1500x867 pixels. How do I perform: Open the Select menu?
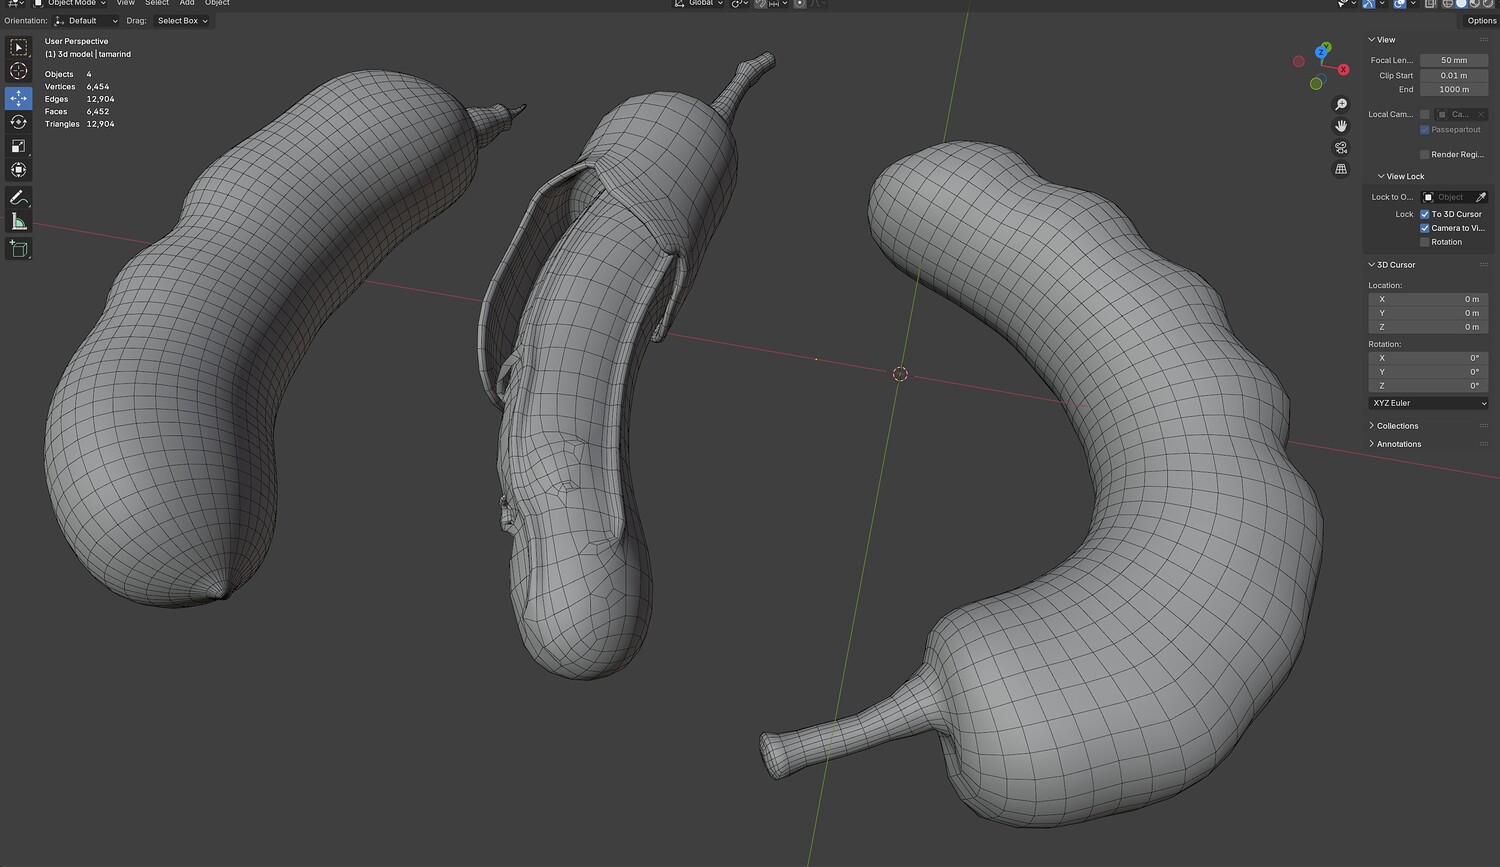pyautogui.click(x=157, y=4)
